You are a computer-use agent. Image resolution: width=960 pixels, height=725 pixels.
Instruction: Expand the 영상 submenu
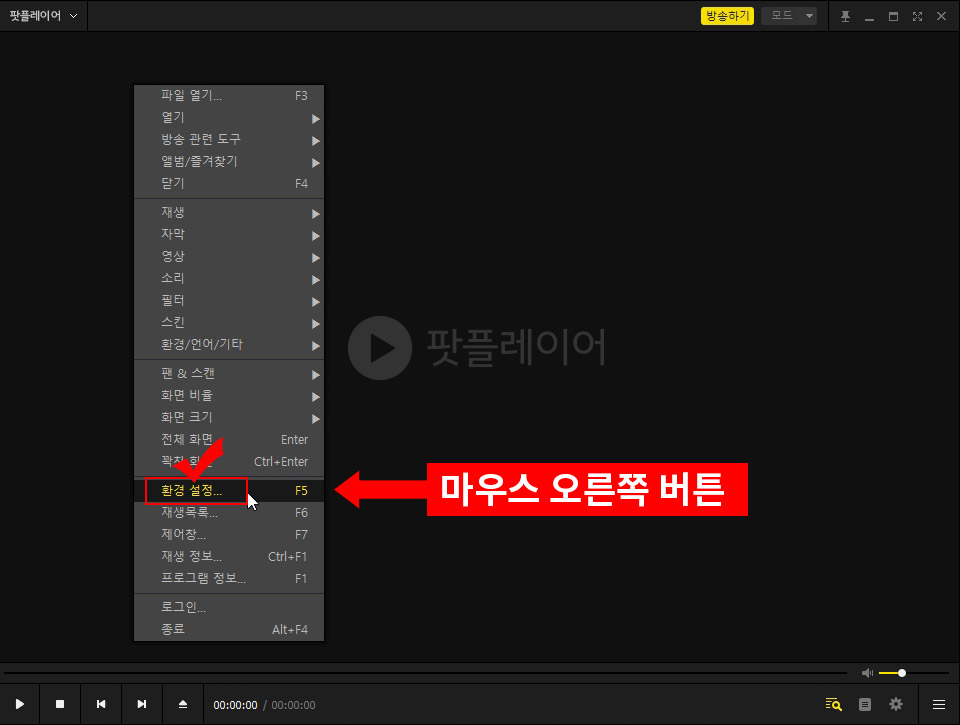229,257
